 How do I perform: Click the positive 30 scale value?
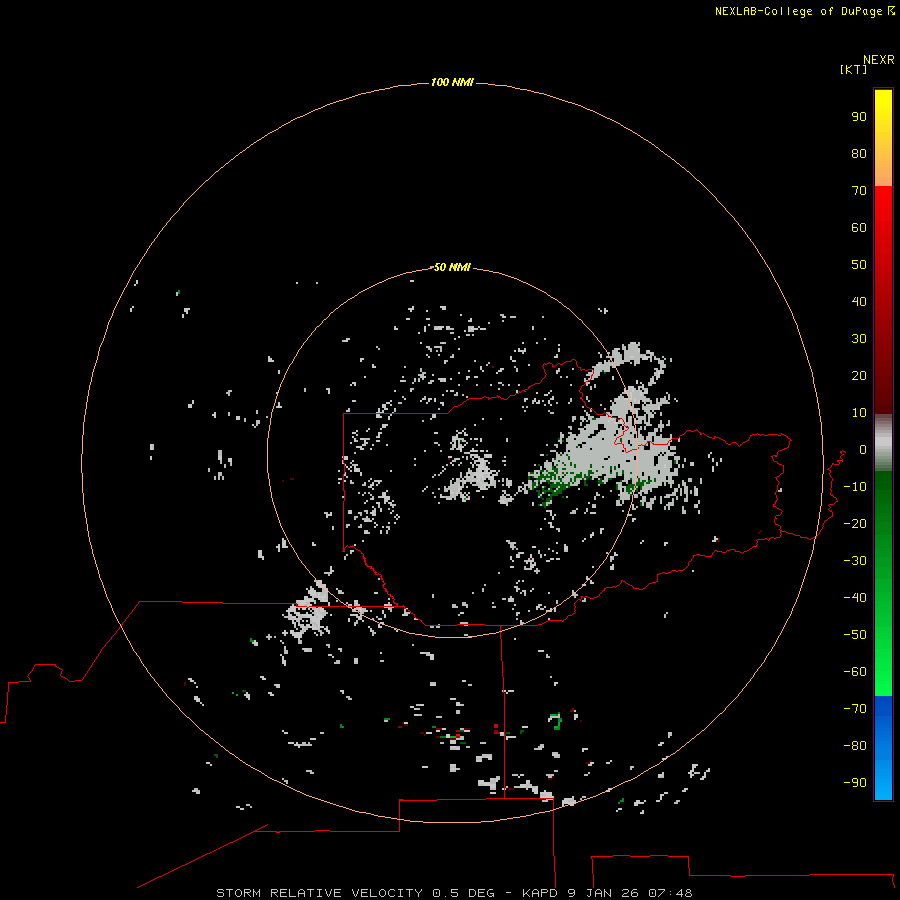pos(859,339)
